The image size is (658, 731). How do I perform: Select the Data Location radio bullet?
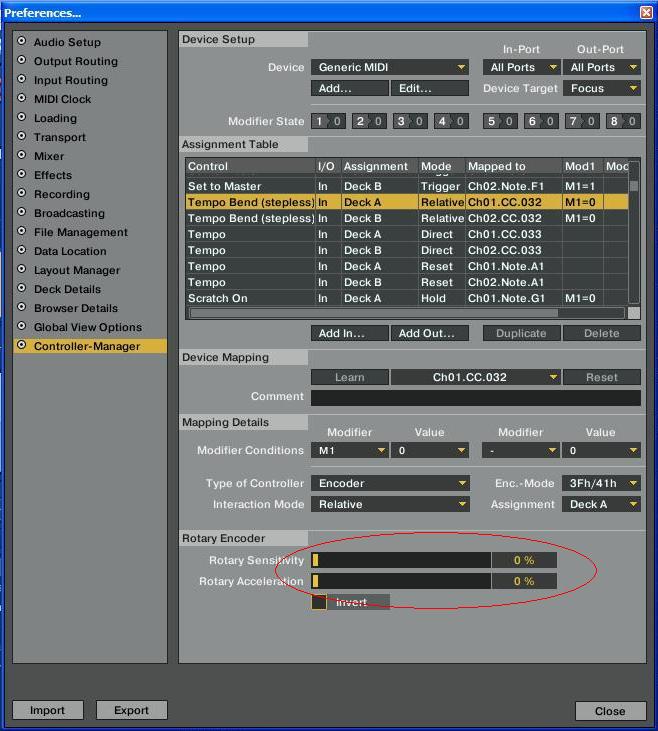21,250
